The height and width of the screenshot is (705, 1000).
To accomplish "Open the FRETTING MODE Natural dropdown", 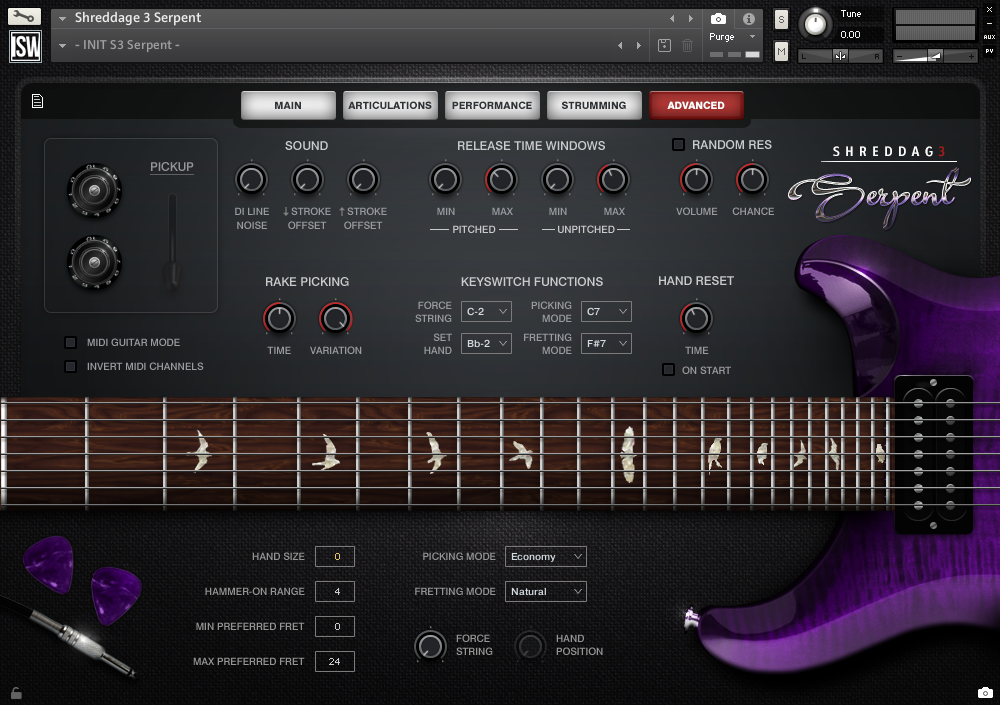I will pyautogui.click(x=545, y=591).
